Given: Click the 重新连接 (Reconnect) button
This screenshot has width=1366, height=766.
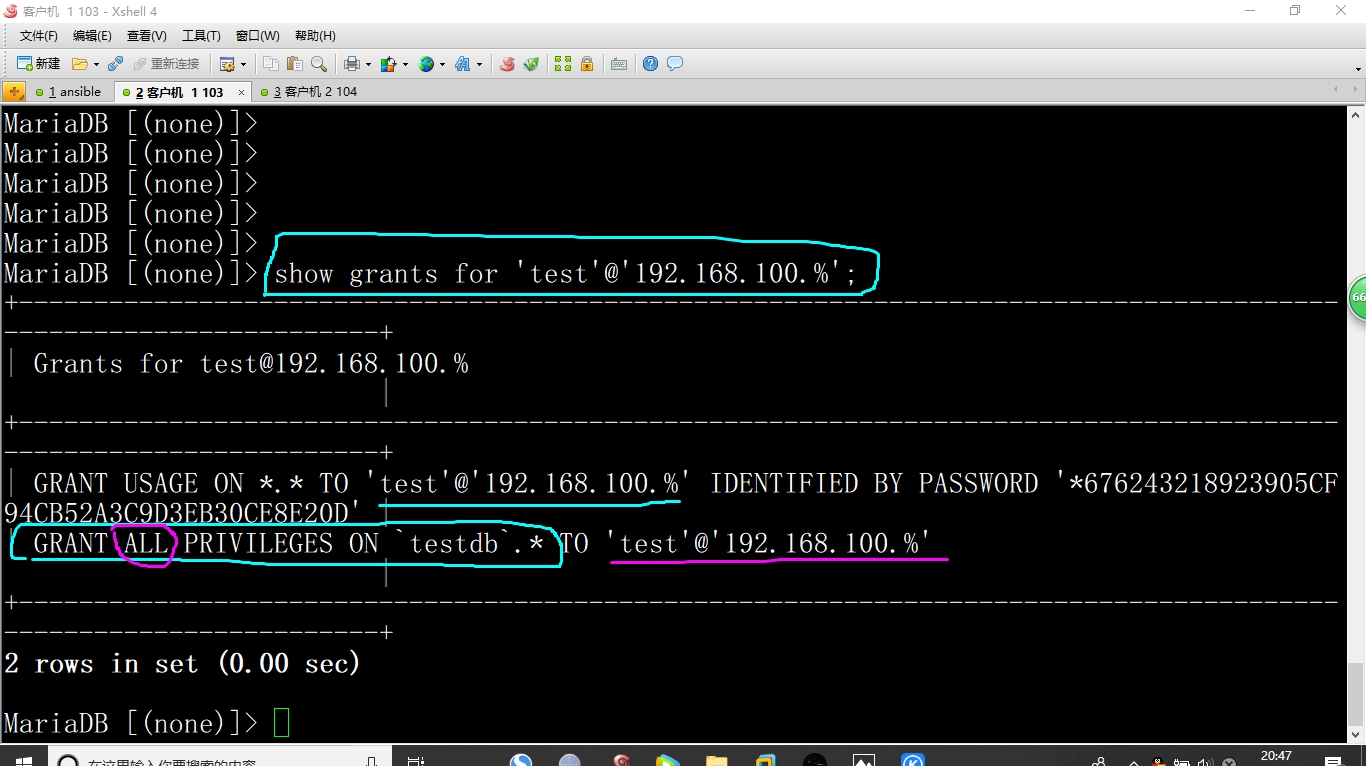Looking at the screenshot, I should (x=167, y=64).
